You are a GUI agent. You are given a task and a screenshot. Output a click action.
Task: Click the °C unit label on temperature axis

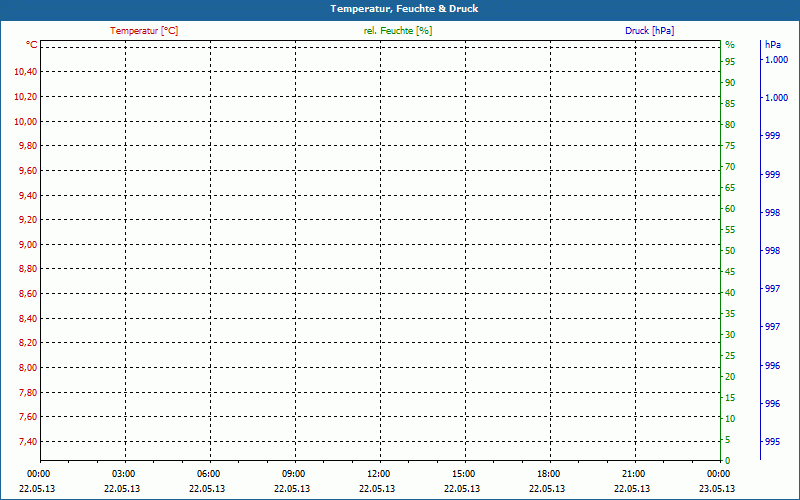tap(32, 44)
